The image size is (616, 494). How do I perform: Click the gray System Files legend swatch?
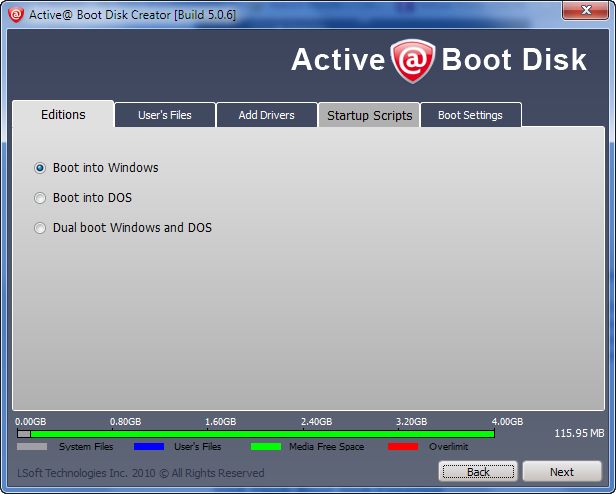click(x=32, y=447)
